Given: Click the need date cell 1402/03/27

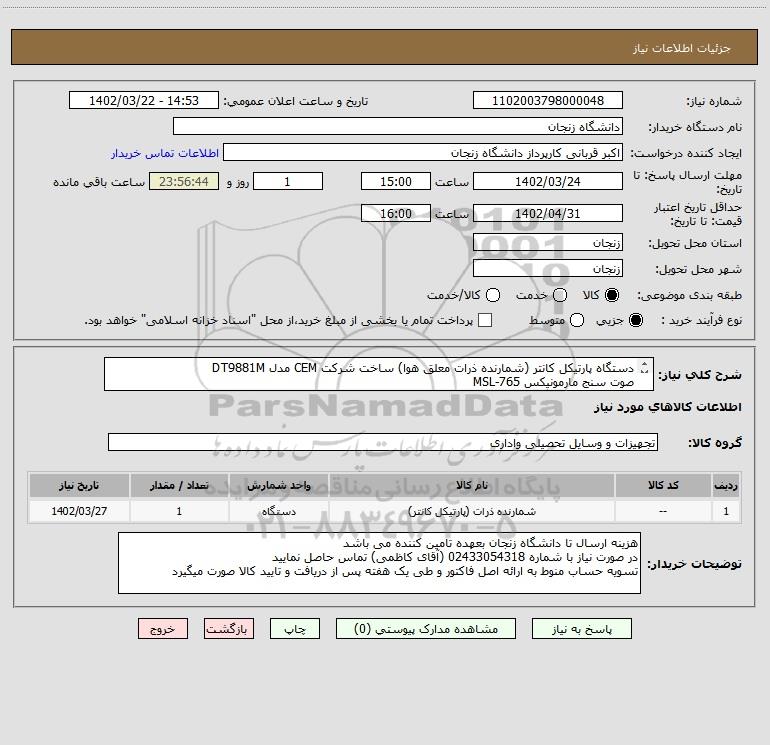Looking at the screenshot, I should (x=79, y=511).
